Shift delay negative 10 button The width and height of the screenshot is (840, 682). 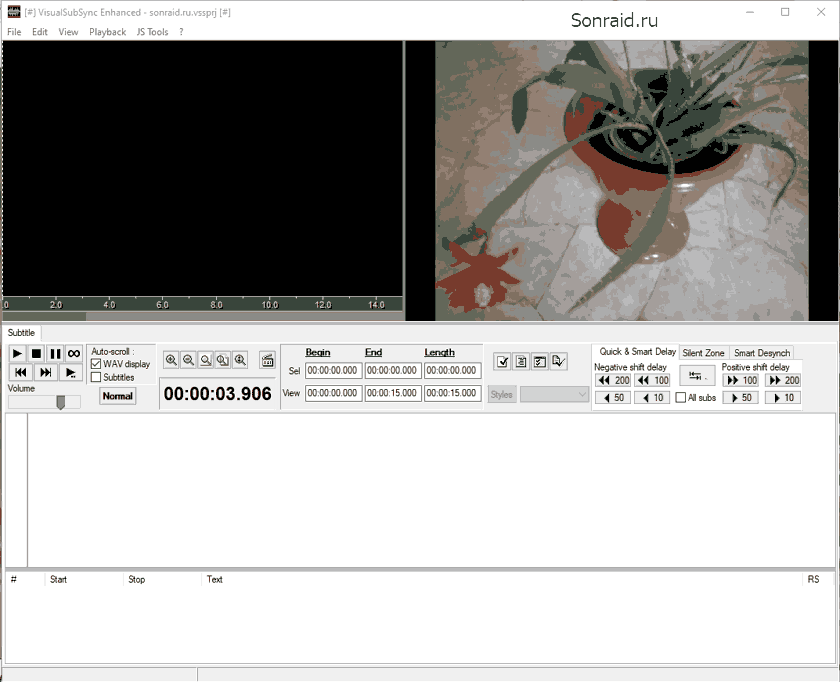click(652, 398)
